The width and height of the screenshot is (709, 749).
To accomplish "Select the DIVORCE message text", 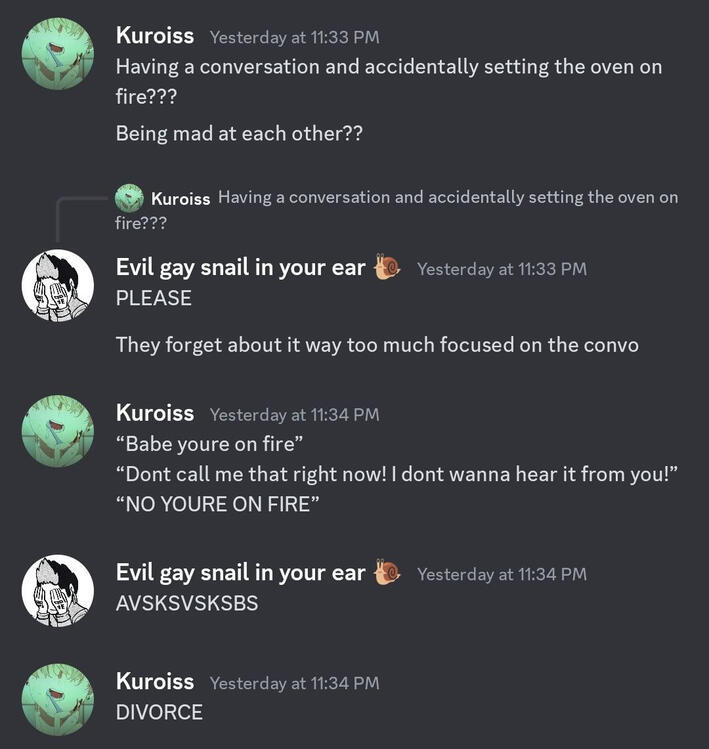I will tap(159, 712).
